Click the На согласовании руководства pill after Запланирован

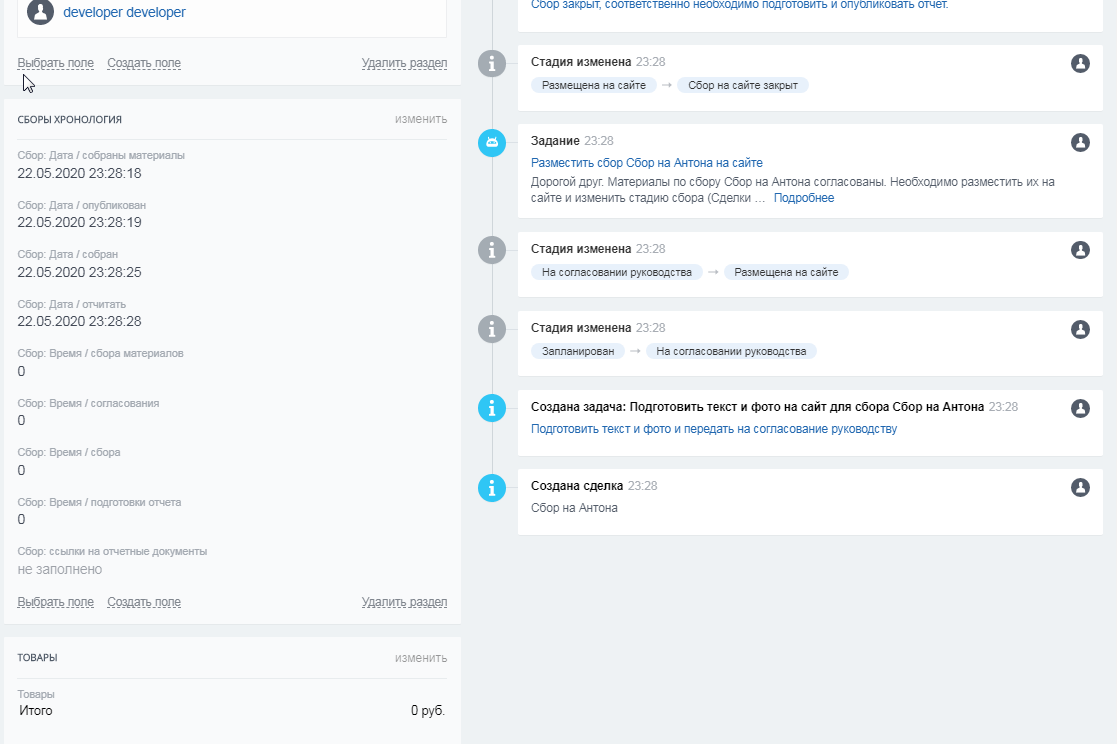point(731,351)
